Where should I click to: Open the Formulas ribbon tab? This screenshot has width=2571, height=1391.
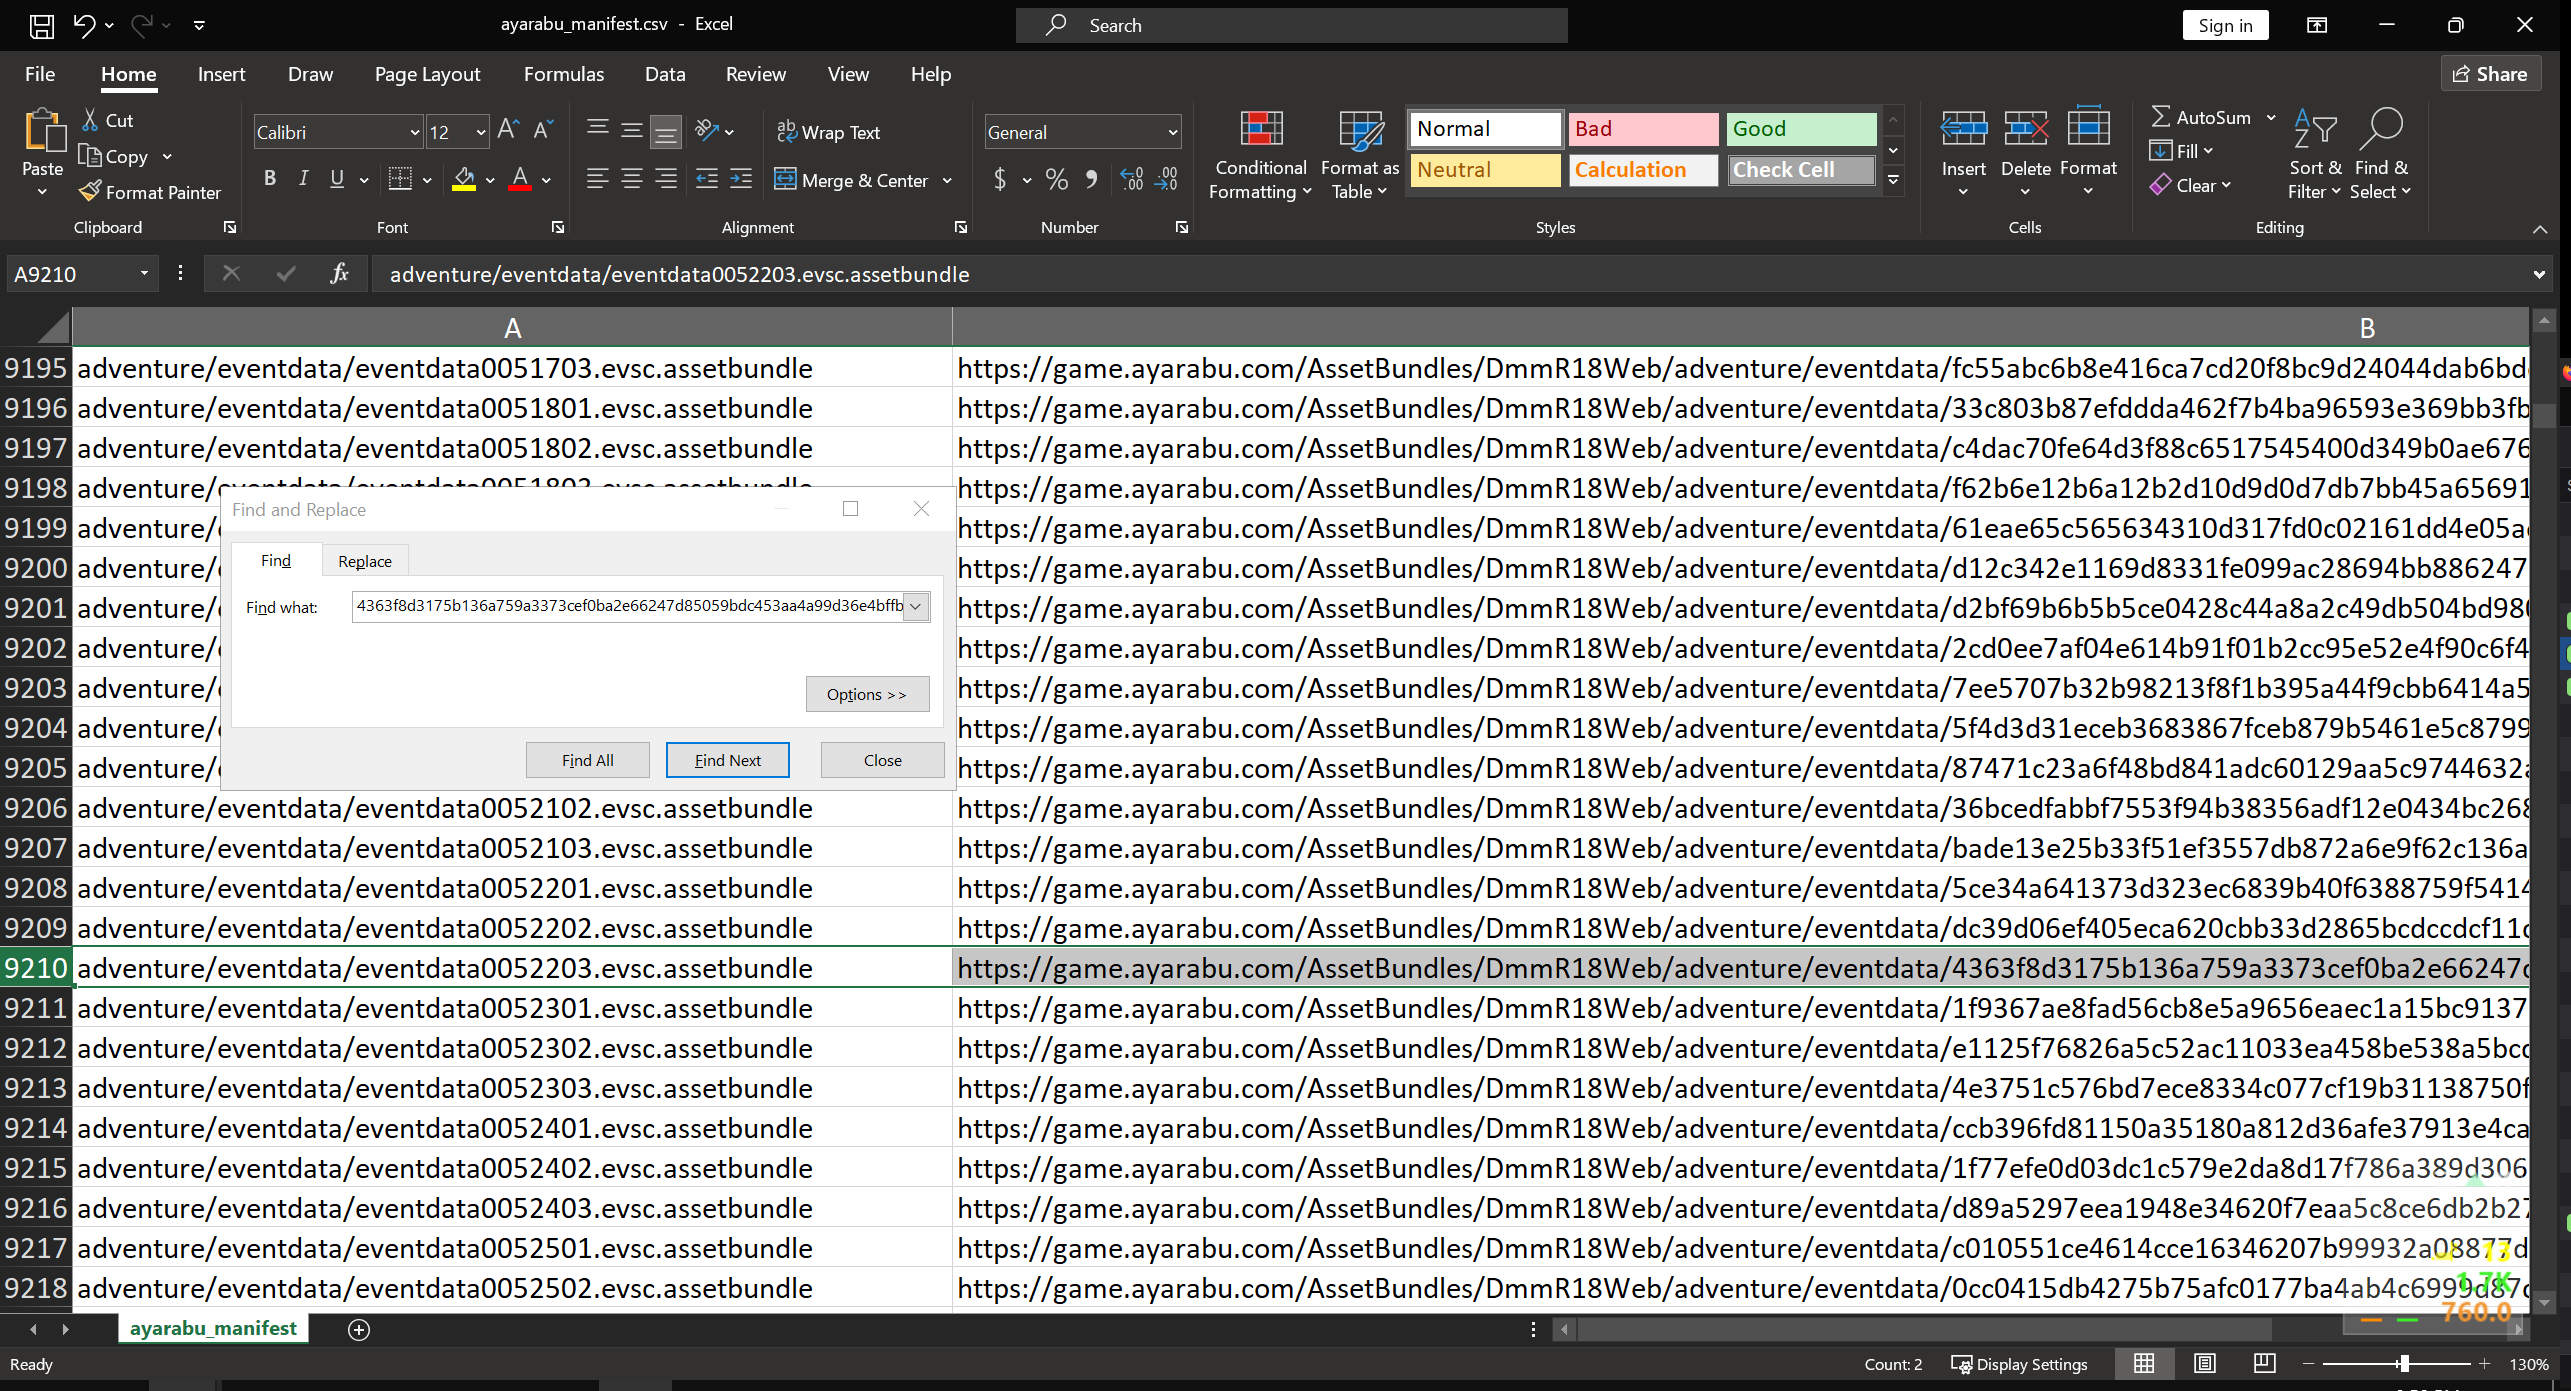click(563, 74)
